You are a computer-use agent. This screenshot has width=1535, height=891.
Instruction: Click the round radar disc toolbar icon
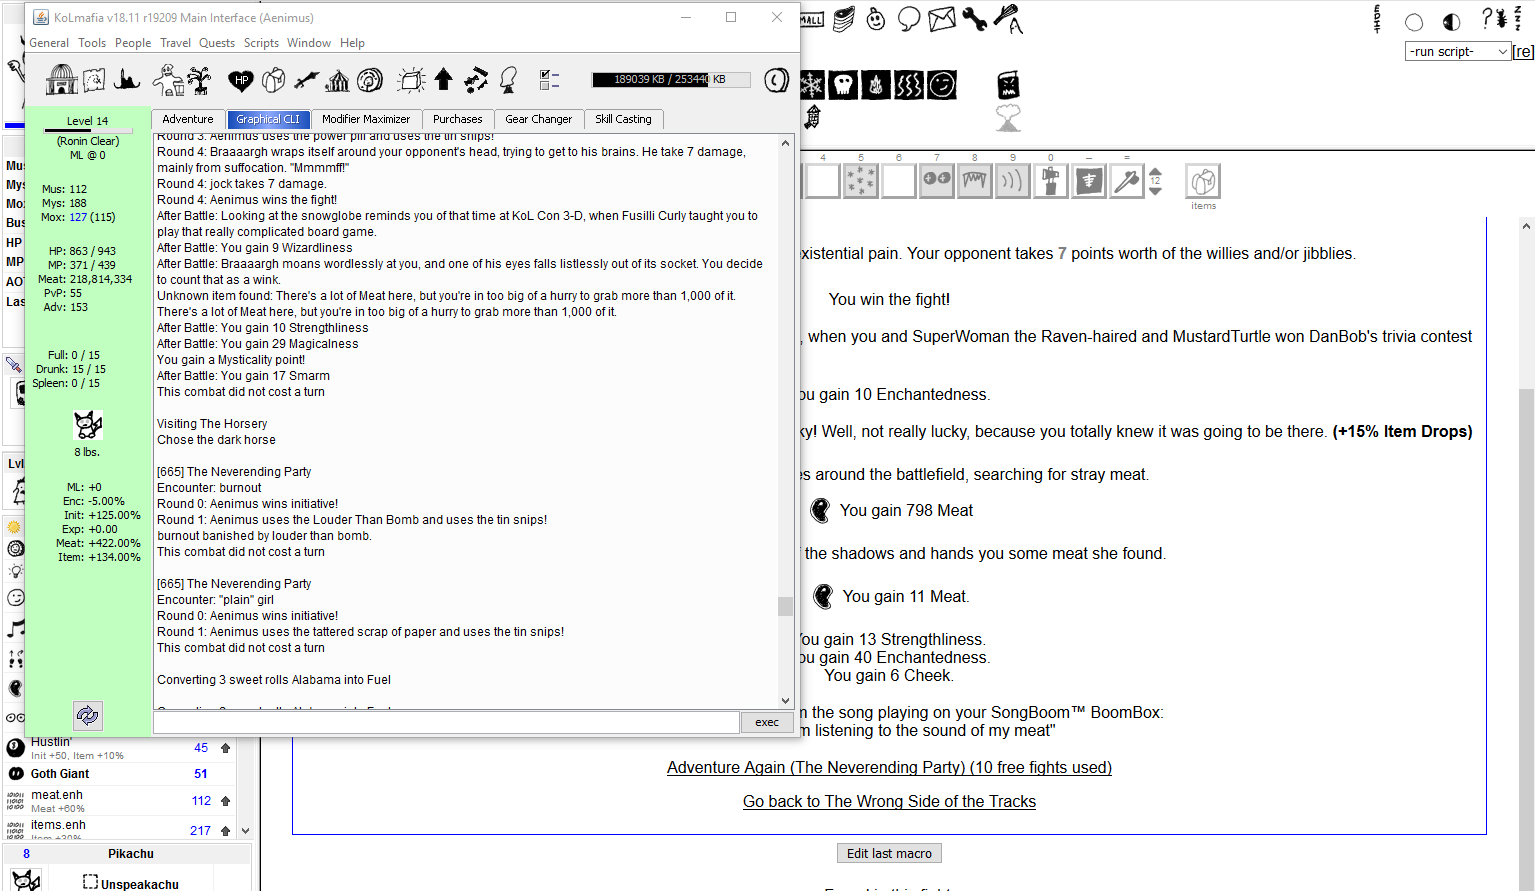[x=370, y=80]
